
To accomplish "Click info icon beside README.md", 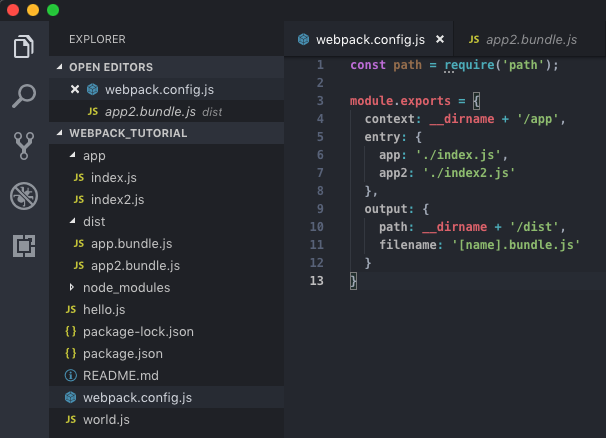I will coord(71,375).
